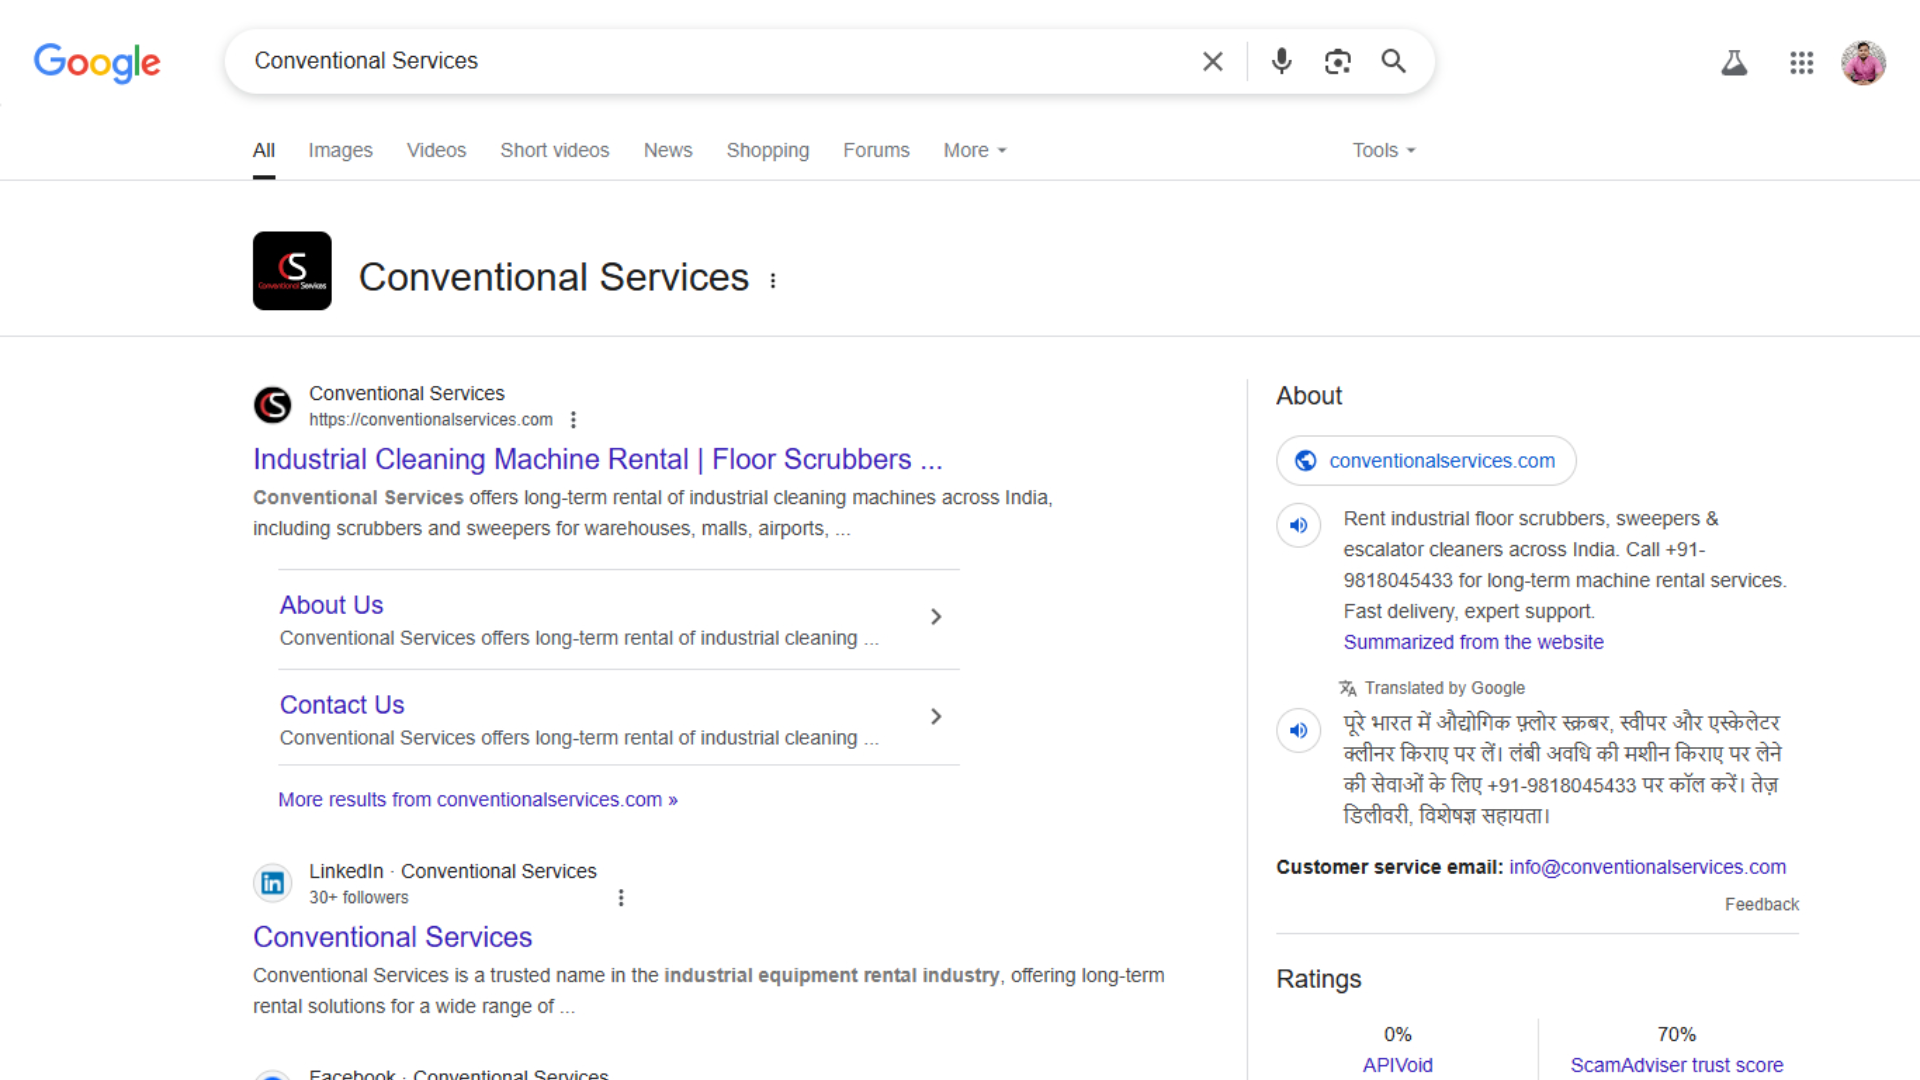
Task: Start voice search with microphone icon
Action: point(1281,62)
